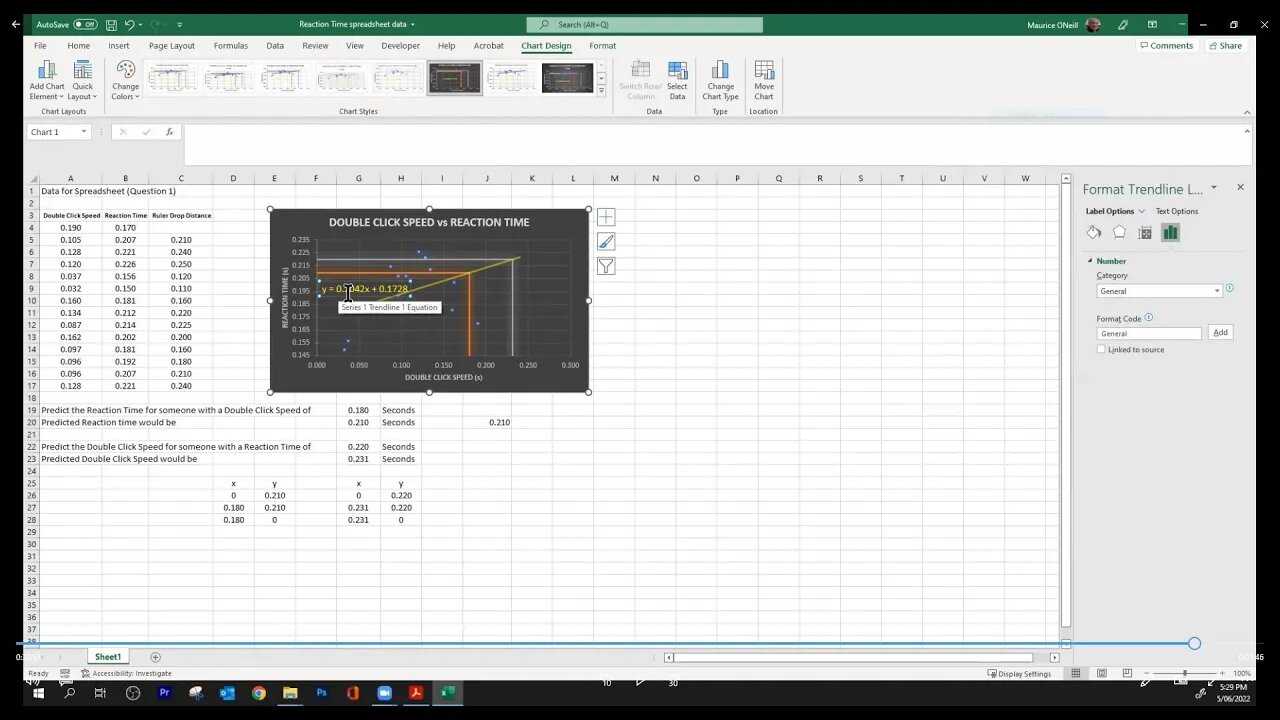Image resolution: width=1280 pixels, height=720 pixels.
Task: Click the Format Code input field
Action: pos(1149,333)
